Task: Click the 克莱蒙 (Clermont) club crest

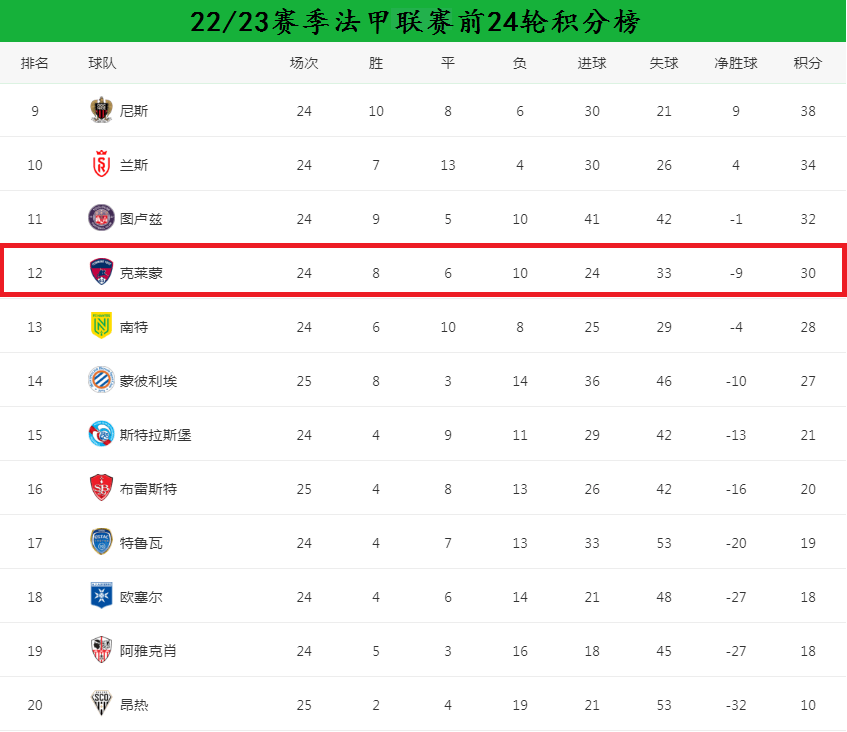Action: (x=101, y=272)
